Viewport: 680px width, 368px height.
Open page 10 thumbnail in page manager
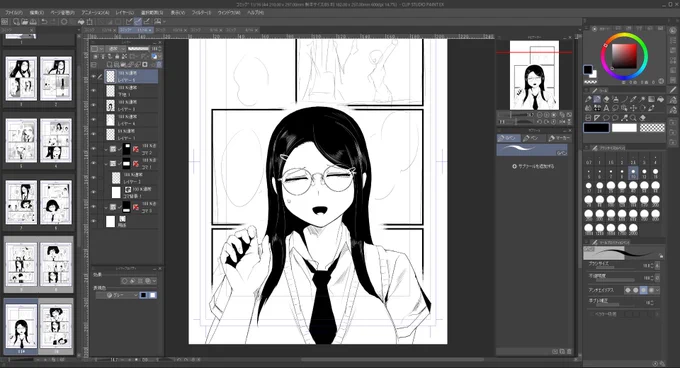(56, 325)
